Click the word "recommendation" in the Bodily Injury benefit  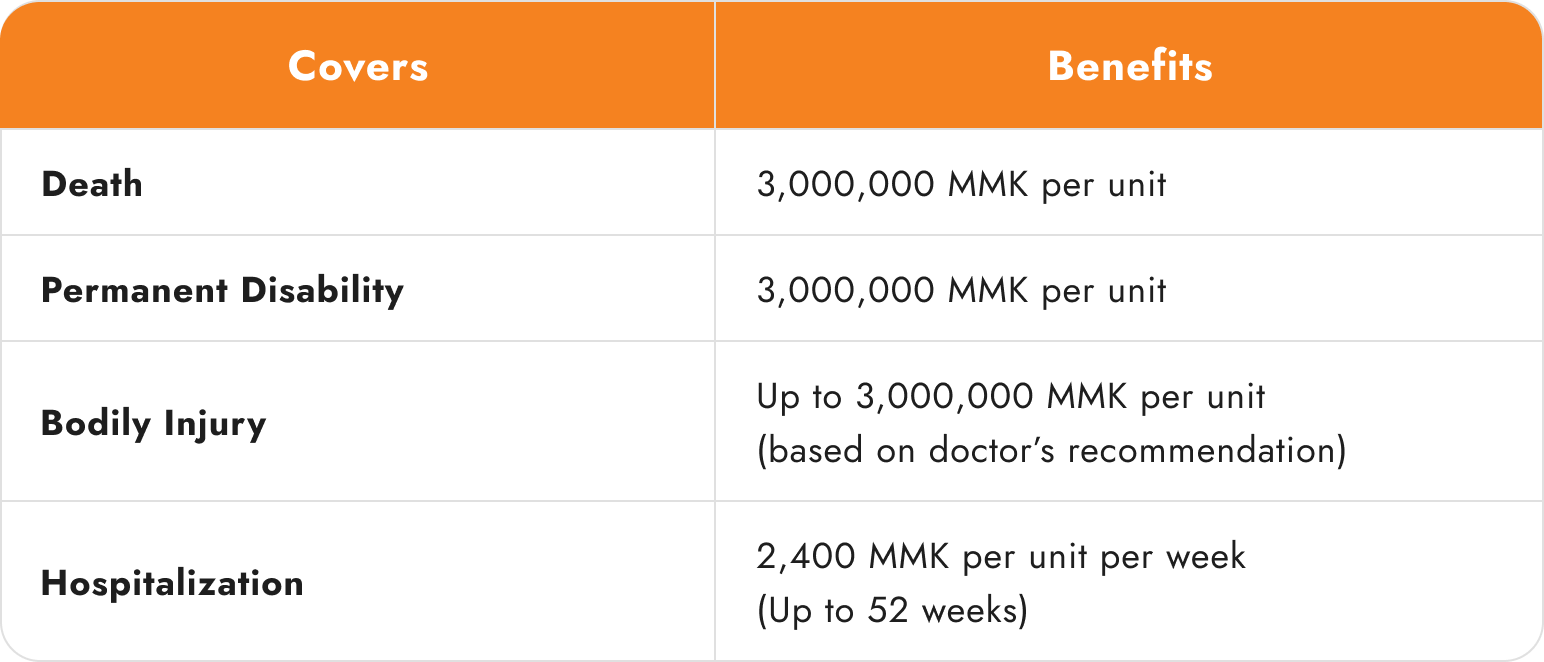tap(1202, 450)
